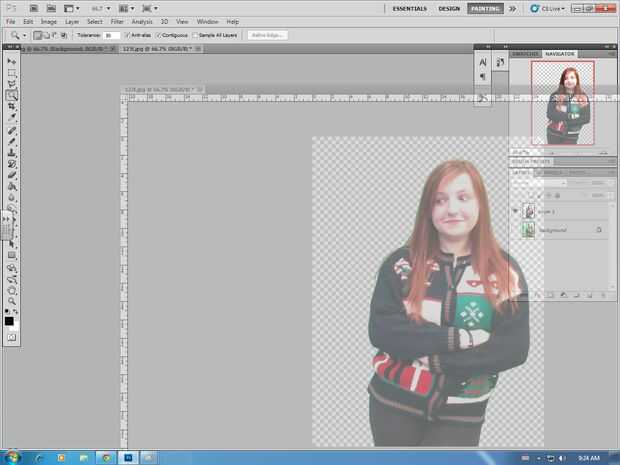Click the background color swatch

point(15,327)
